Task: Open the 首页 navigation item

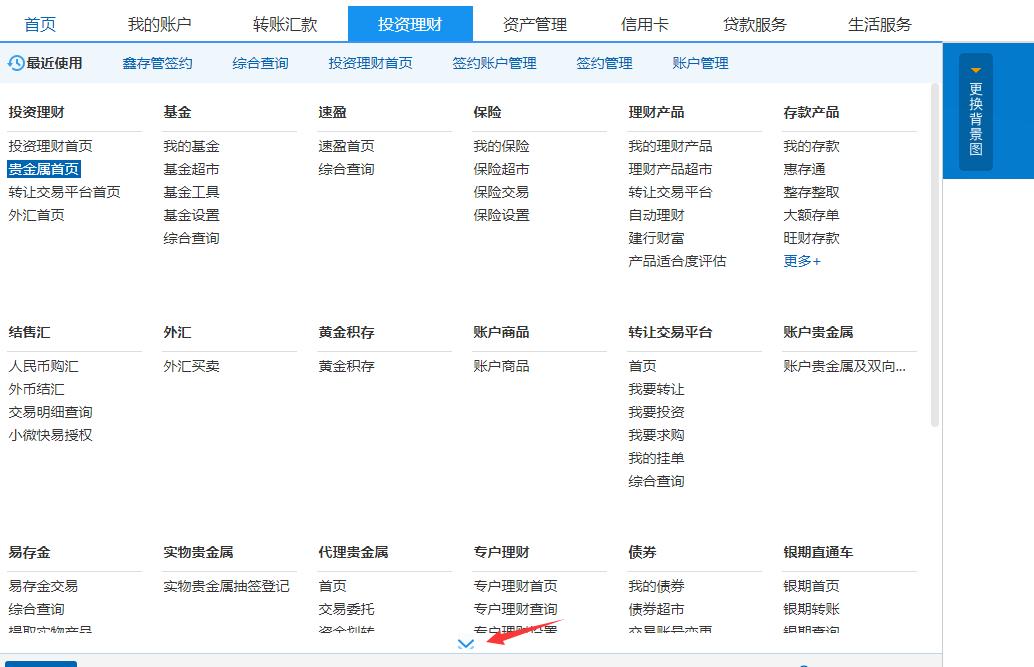Action: tap(40, 23)
